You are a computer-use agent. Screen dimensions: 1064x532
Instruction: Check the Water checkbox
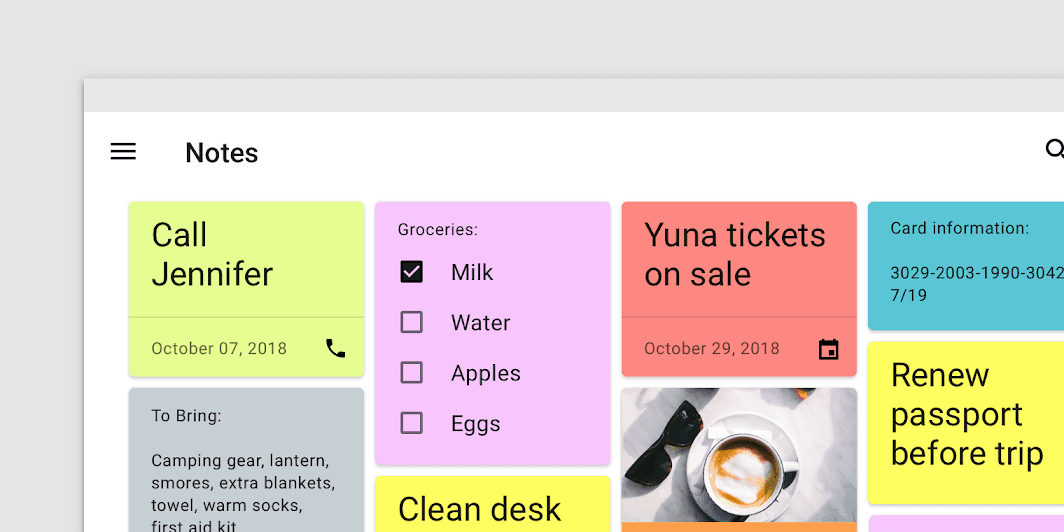click(411, 322)
